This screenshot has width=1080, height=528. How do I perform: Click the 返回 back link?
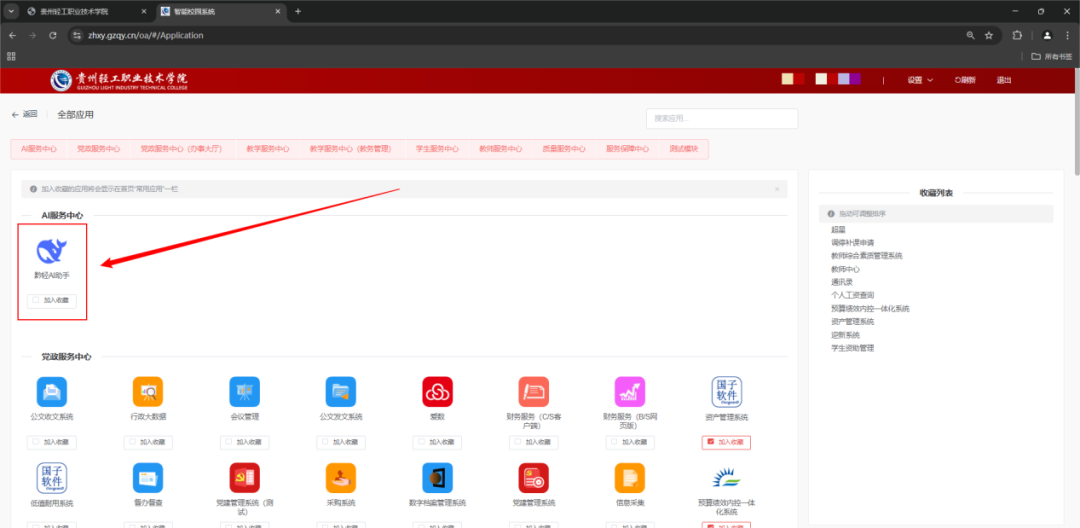[24, 114]
